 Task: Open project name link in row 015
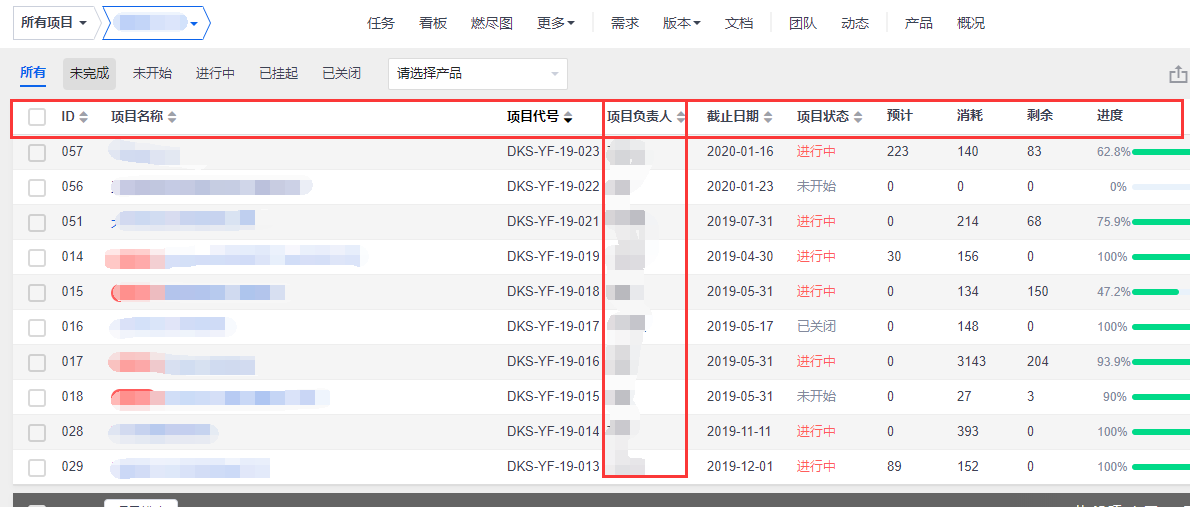click(x=198, y=291)
